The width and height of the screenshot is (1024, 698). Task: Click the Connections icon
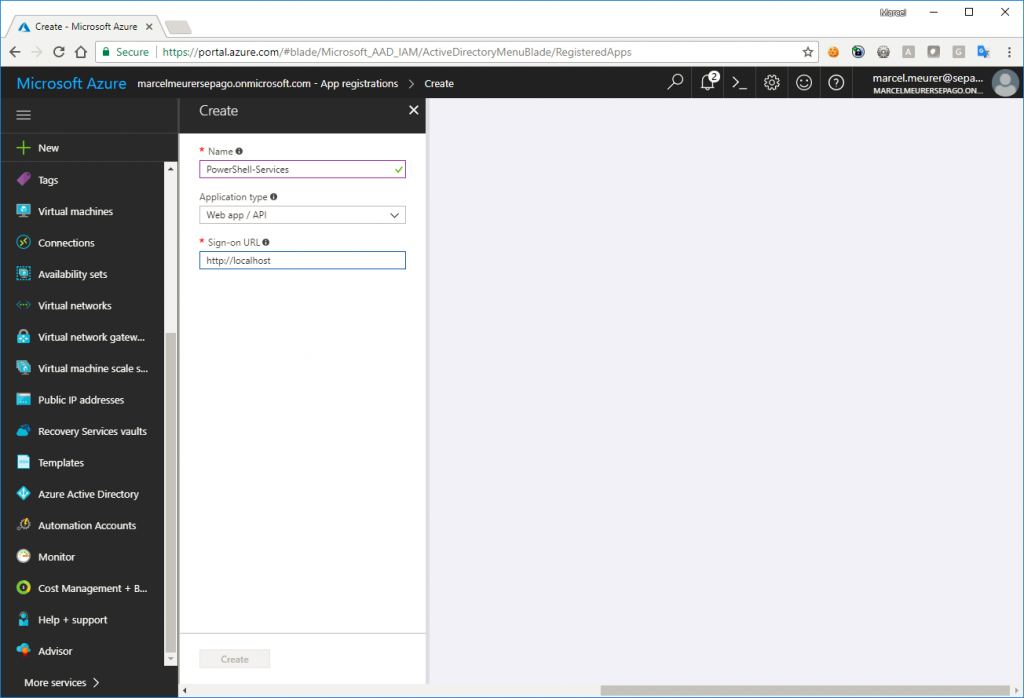click(24, 242)
